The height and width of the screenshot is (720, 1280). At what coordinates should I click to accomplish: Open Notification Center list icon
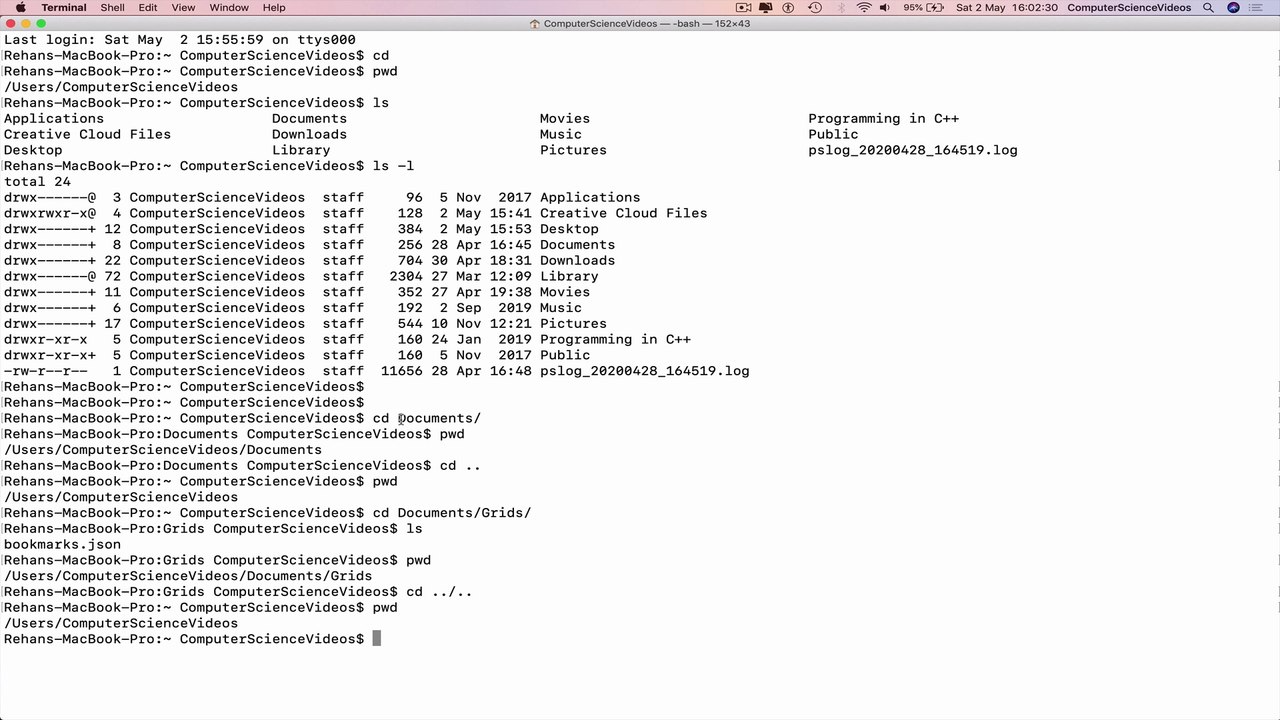(x=1257, y=7)
